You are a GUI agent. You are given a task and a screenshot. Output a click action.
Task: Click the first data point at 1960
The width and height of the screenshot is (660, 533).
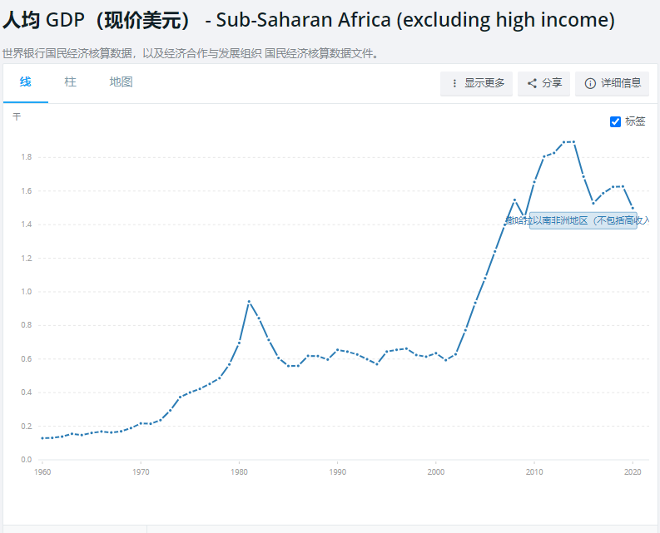(x=42, y=438)
